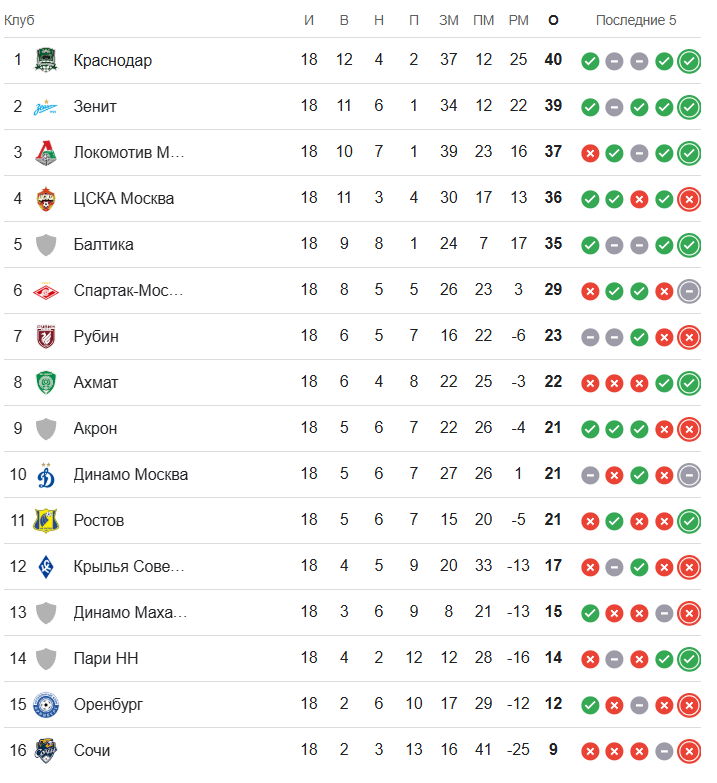Select the Пари НН table row name
The width and height of the screenshot is (717, 783).
click(x=100, y=658)
